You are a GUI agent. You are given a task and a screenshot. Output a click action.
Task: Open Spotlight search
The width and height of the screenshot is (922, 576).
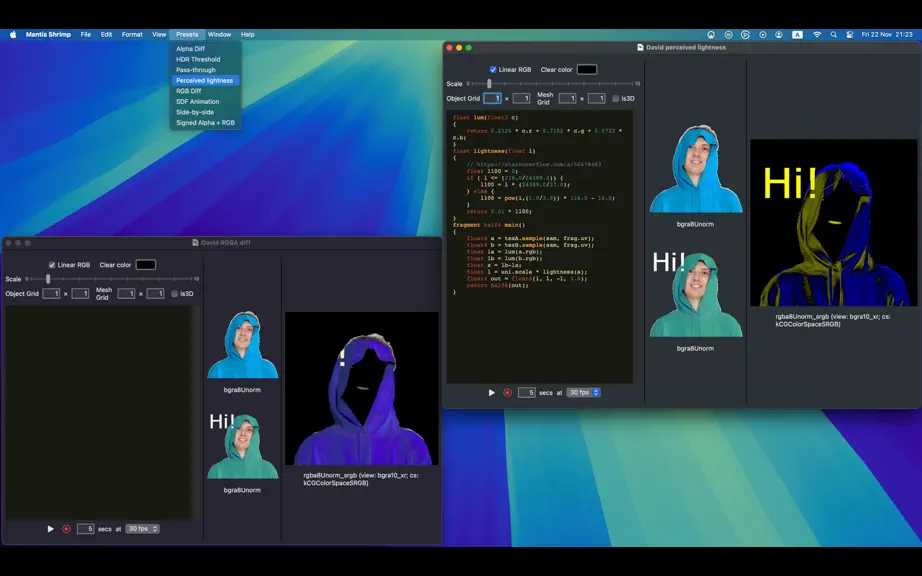(833, 35)
